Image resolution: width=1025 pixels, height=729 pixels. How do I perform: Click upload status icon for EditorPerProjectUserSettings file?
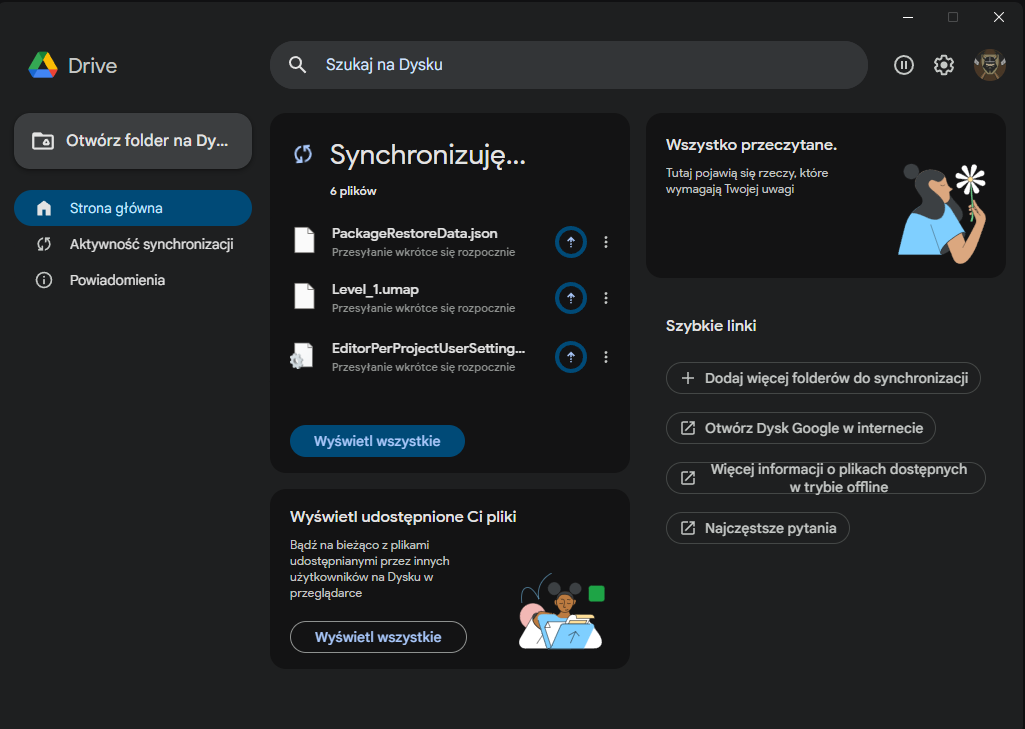[x=571, y=356]
